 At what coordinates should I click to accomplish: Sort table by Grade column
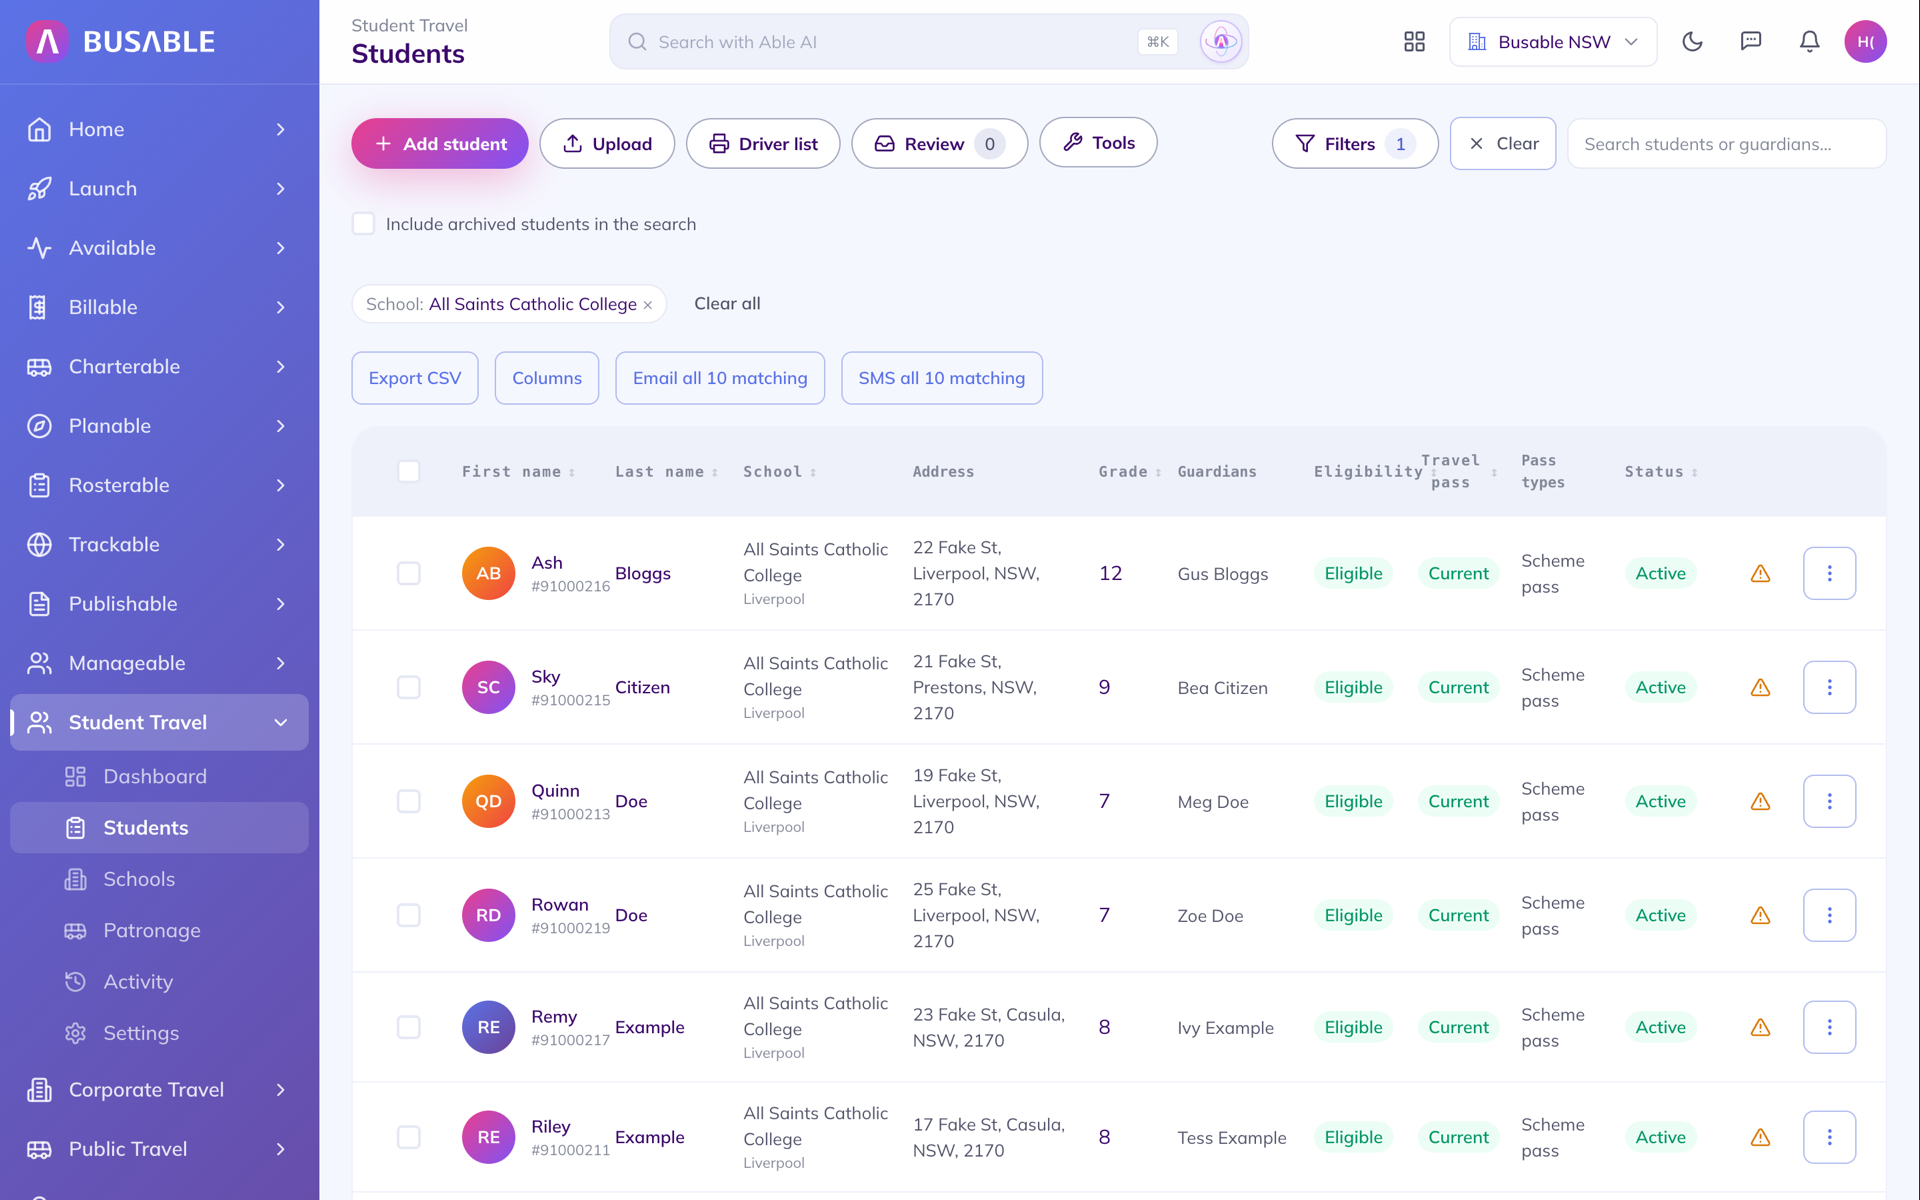pos(1129,472)
